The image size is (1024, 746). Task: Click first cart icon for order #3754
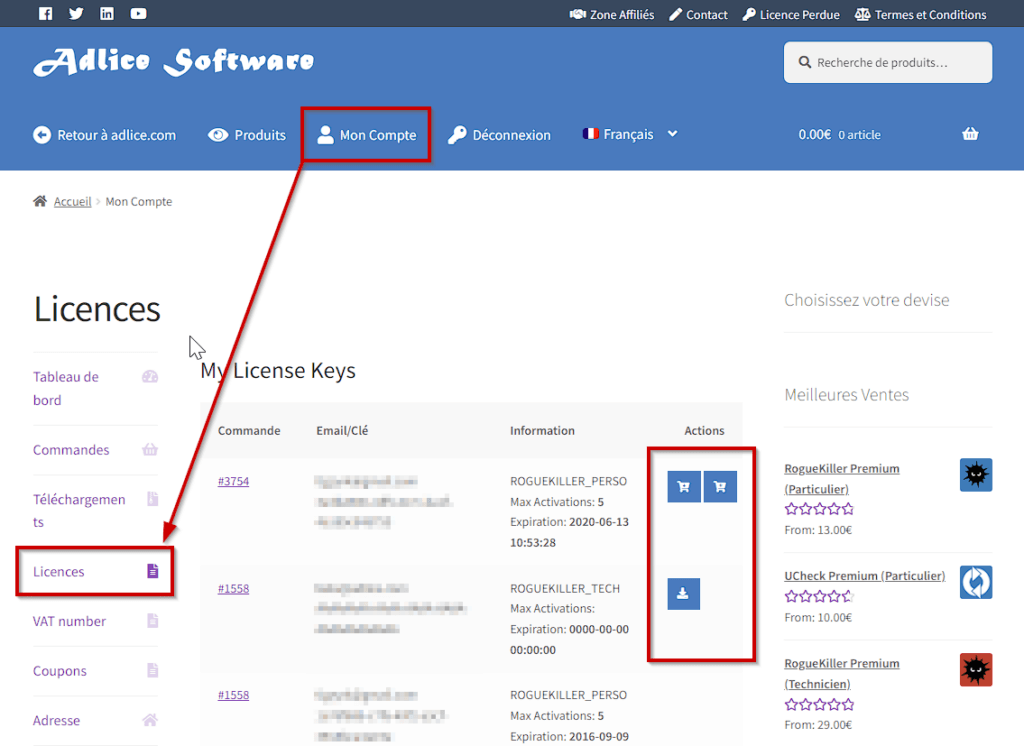tap(684, 487)
